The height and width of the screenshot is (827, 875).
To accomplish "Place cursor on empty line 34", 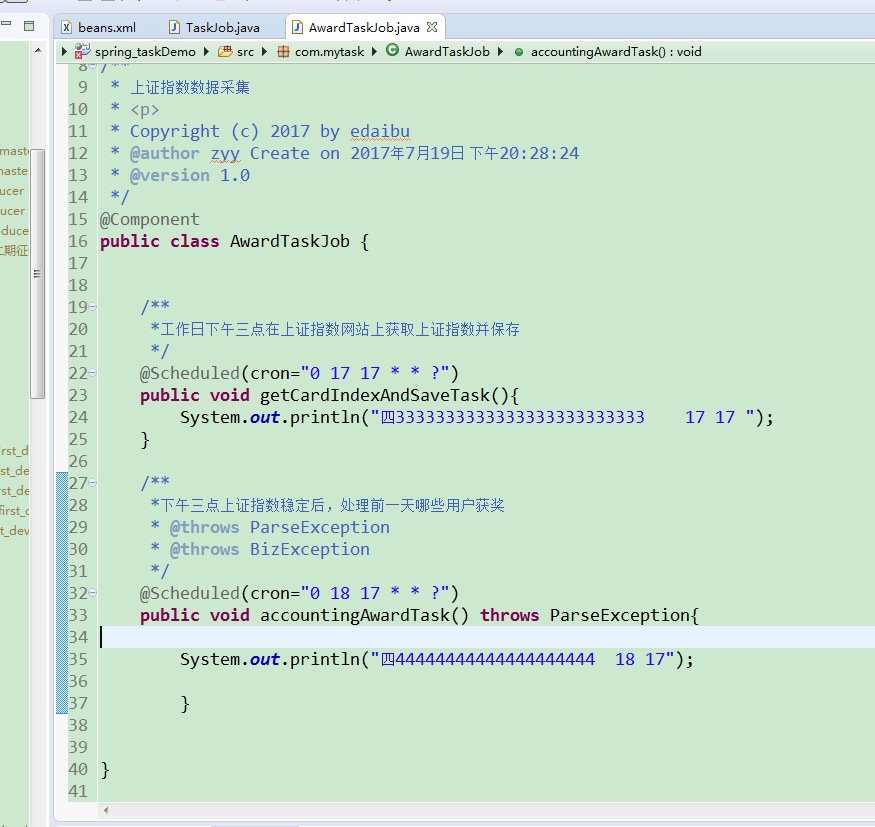I will (485, 637).
